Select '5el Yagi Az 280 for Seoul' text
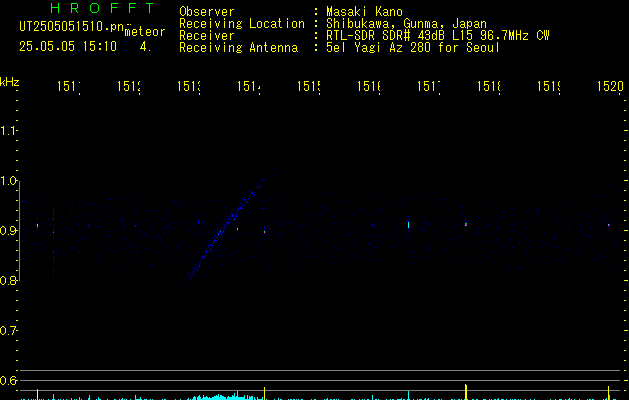 coord(413,48)
